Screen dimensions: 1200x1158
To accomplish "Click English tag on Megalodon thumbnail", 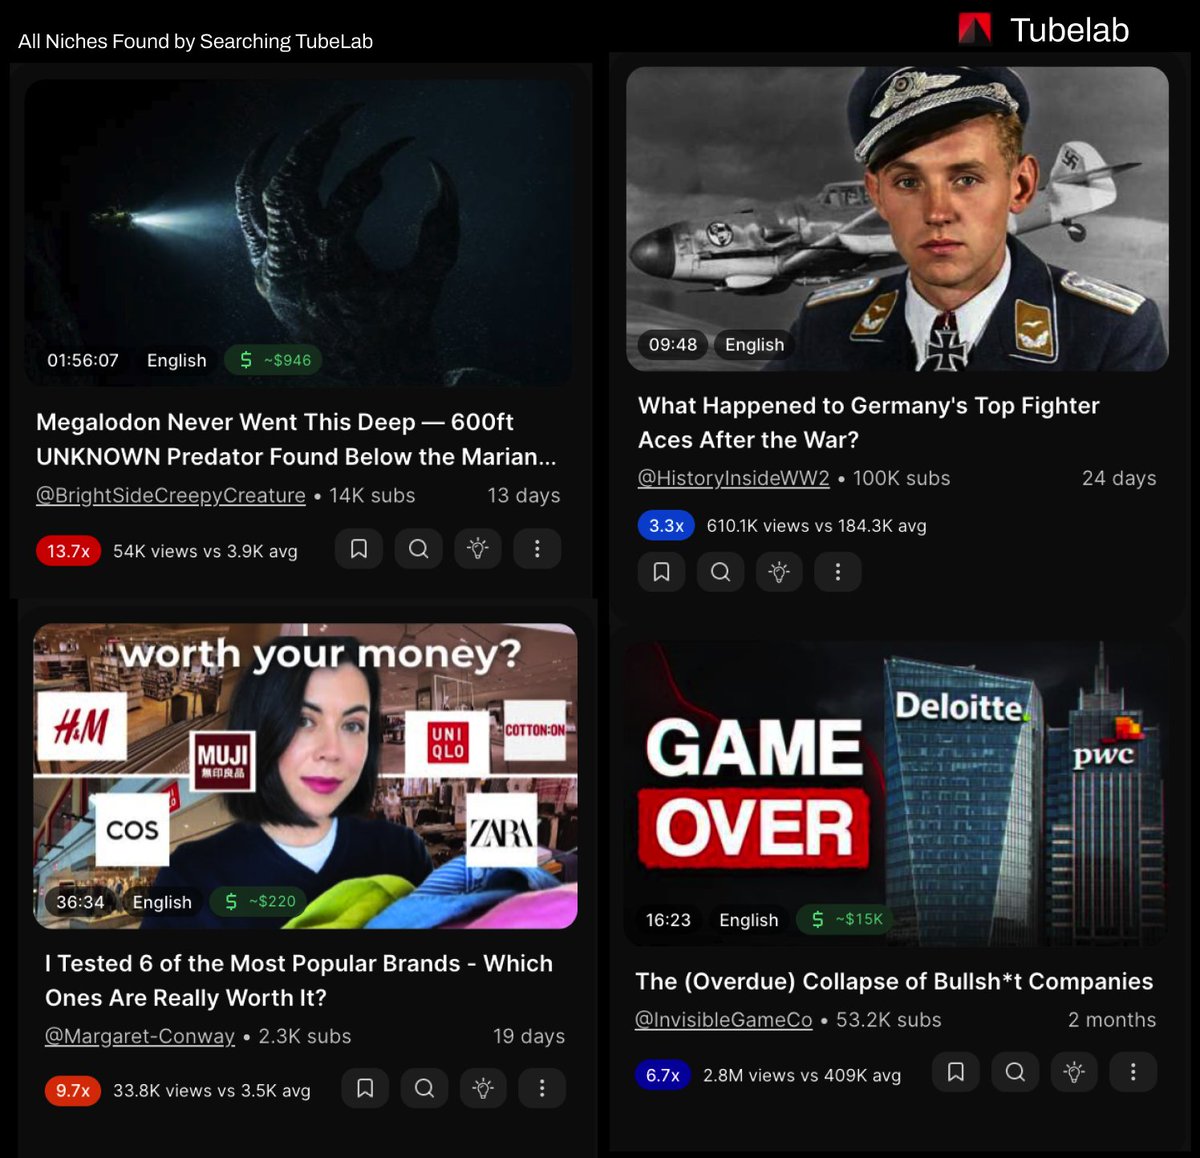I will click(x=177, y=361).
